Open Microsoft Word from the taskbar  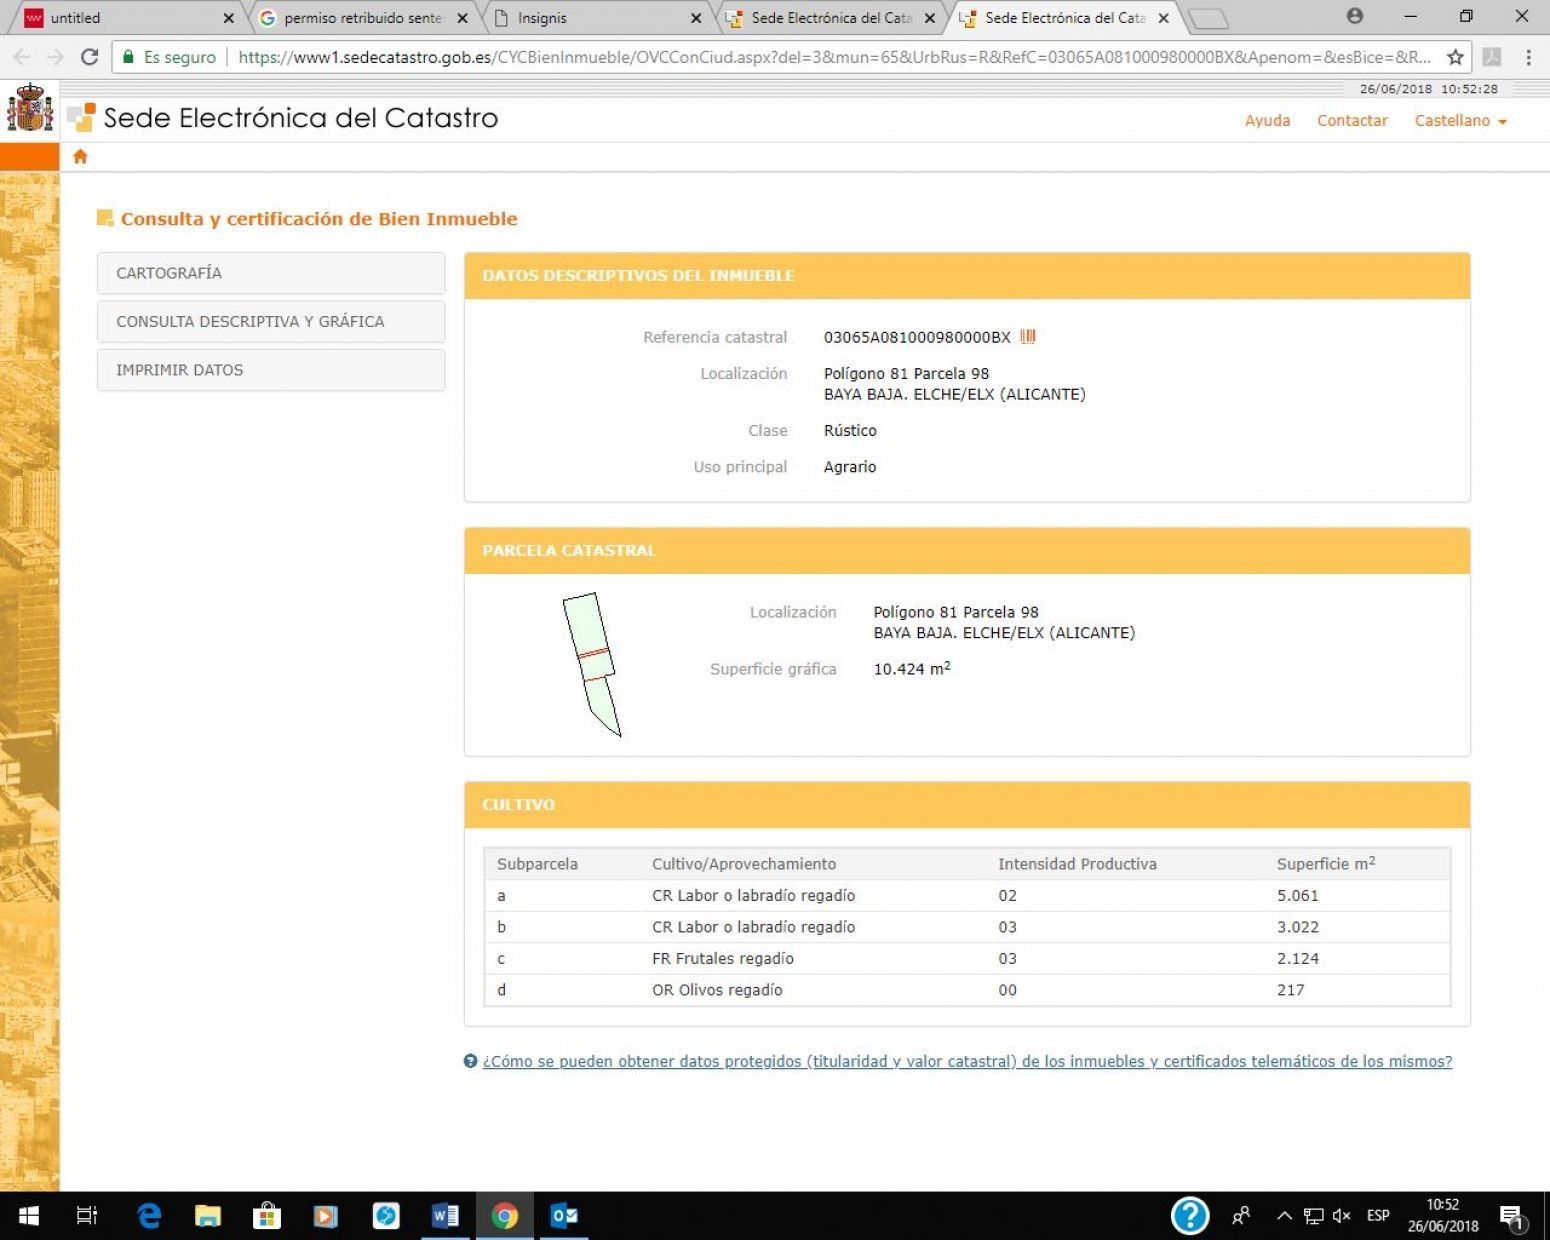tap(445, 1215)
